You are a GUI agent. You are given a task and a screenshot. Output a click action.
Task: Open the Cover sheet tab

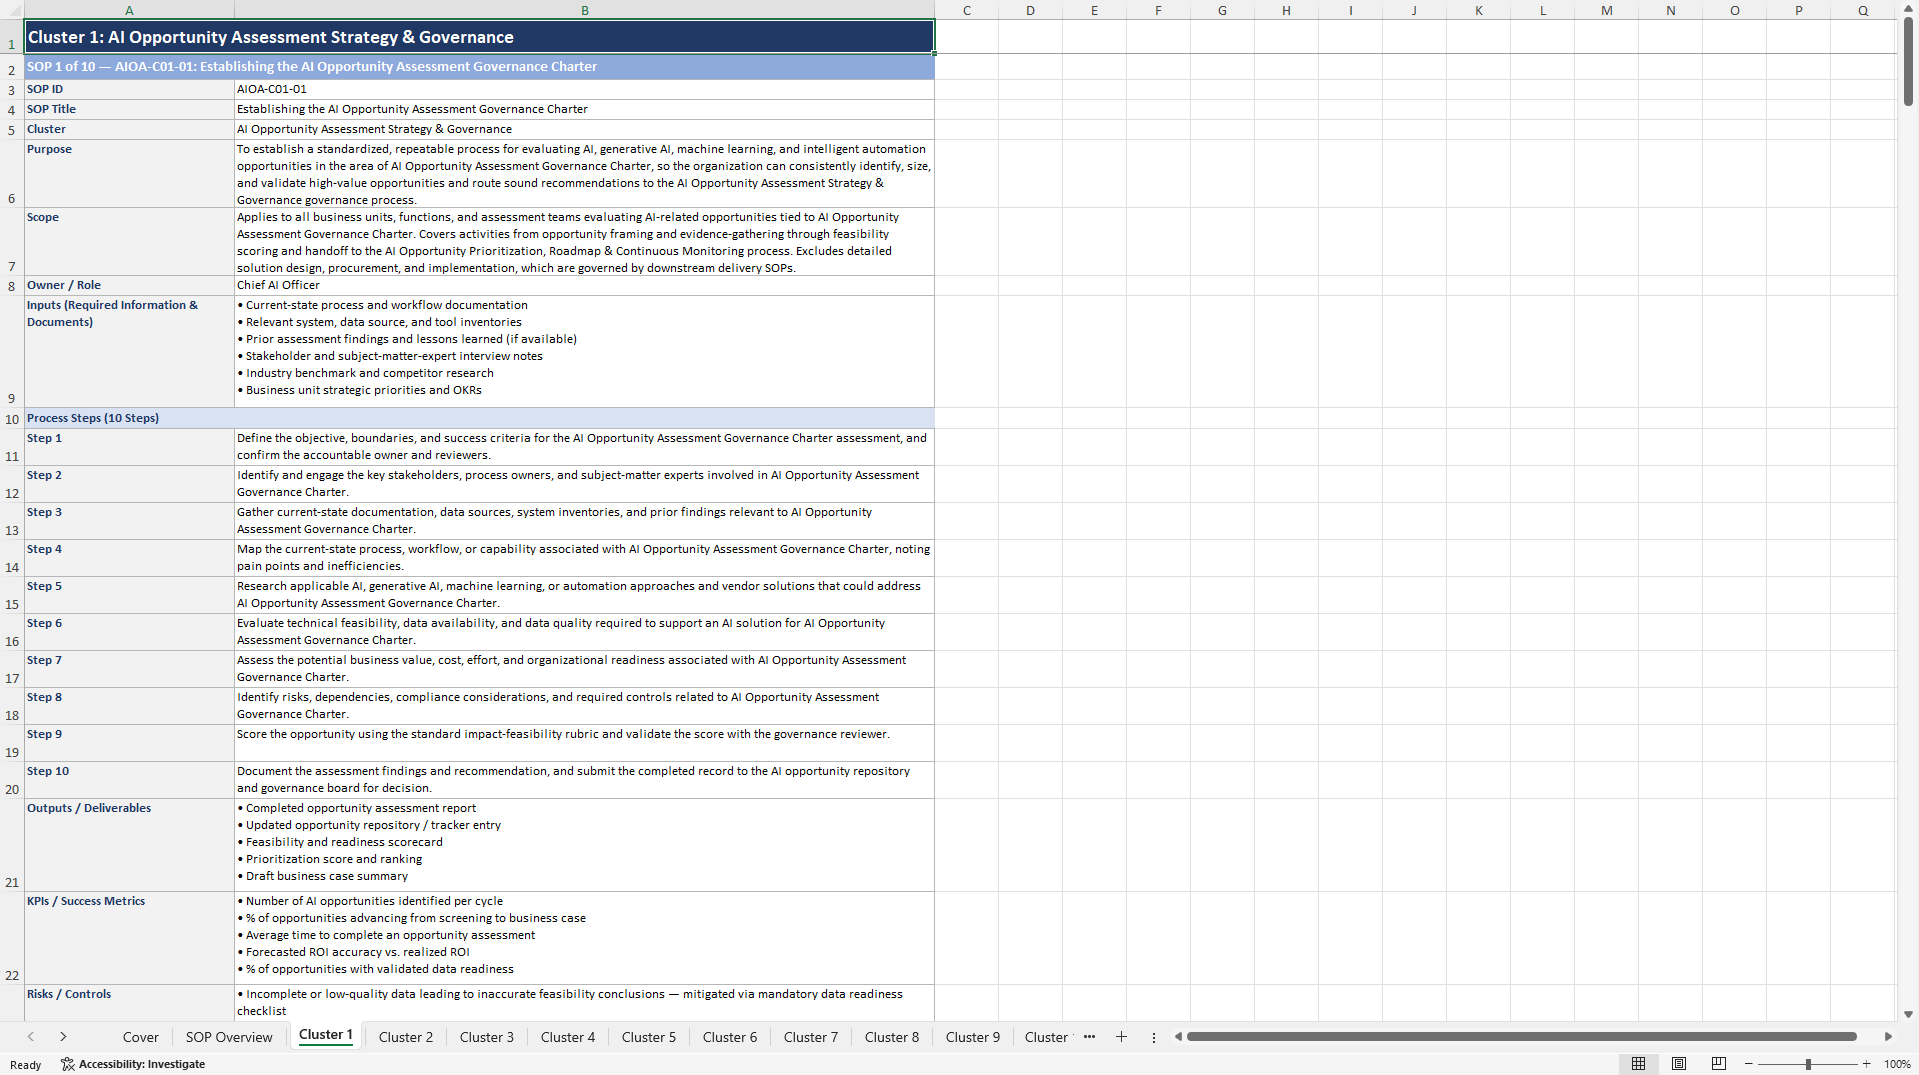tap(141, 1037)
